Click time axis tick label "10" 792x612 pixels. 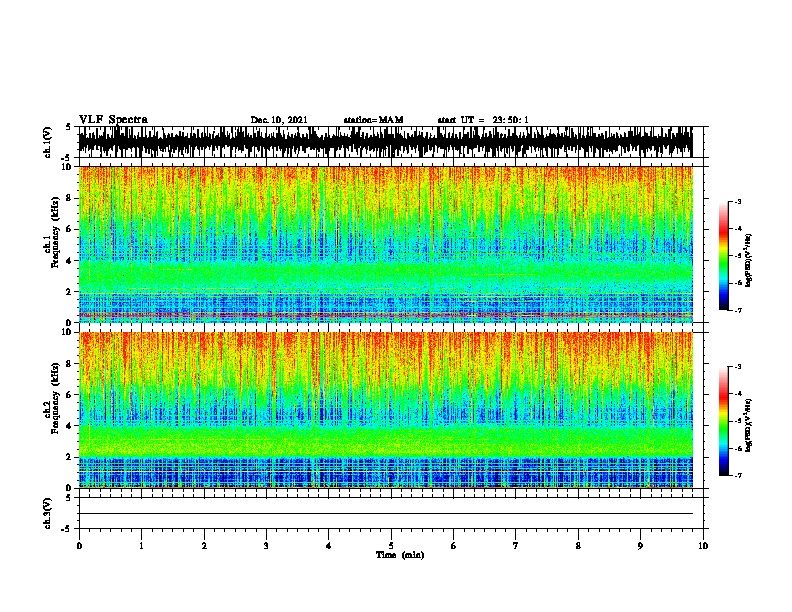pyautogui.click(x=703, y=546)
